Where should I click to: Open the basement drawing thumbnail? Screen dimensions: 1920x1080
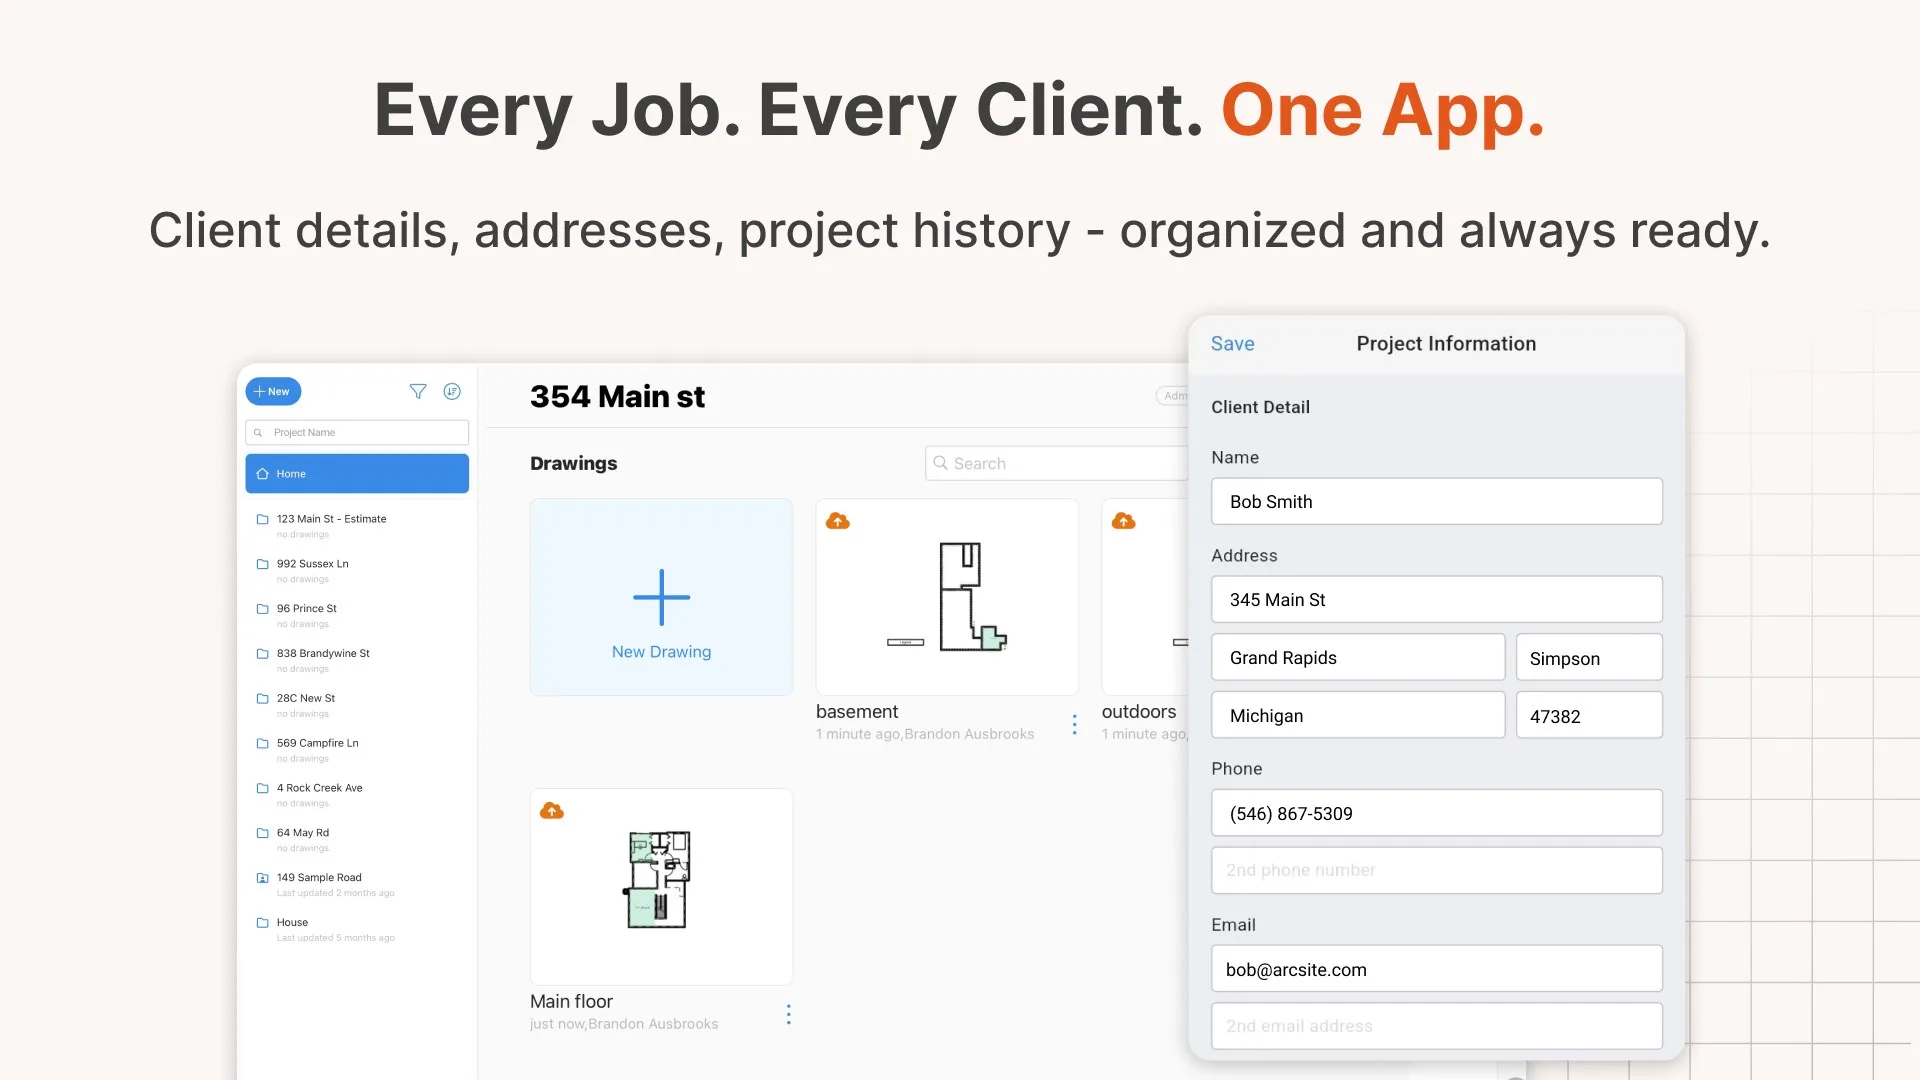(947, 597)
